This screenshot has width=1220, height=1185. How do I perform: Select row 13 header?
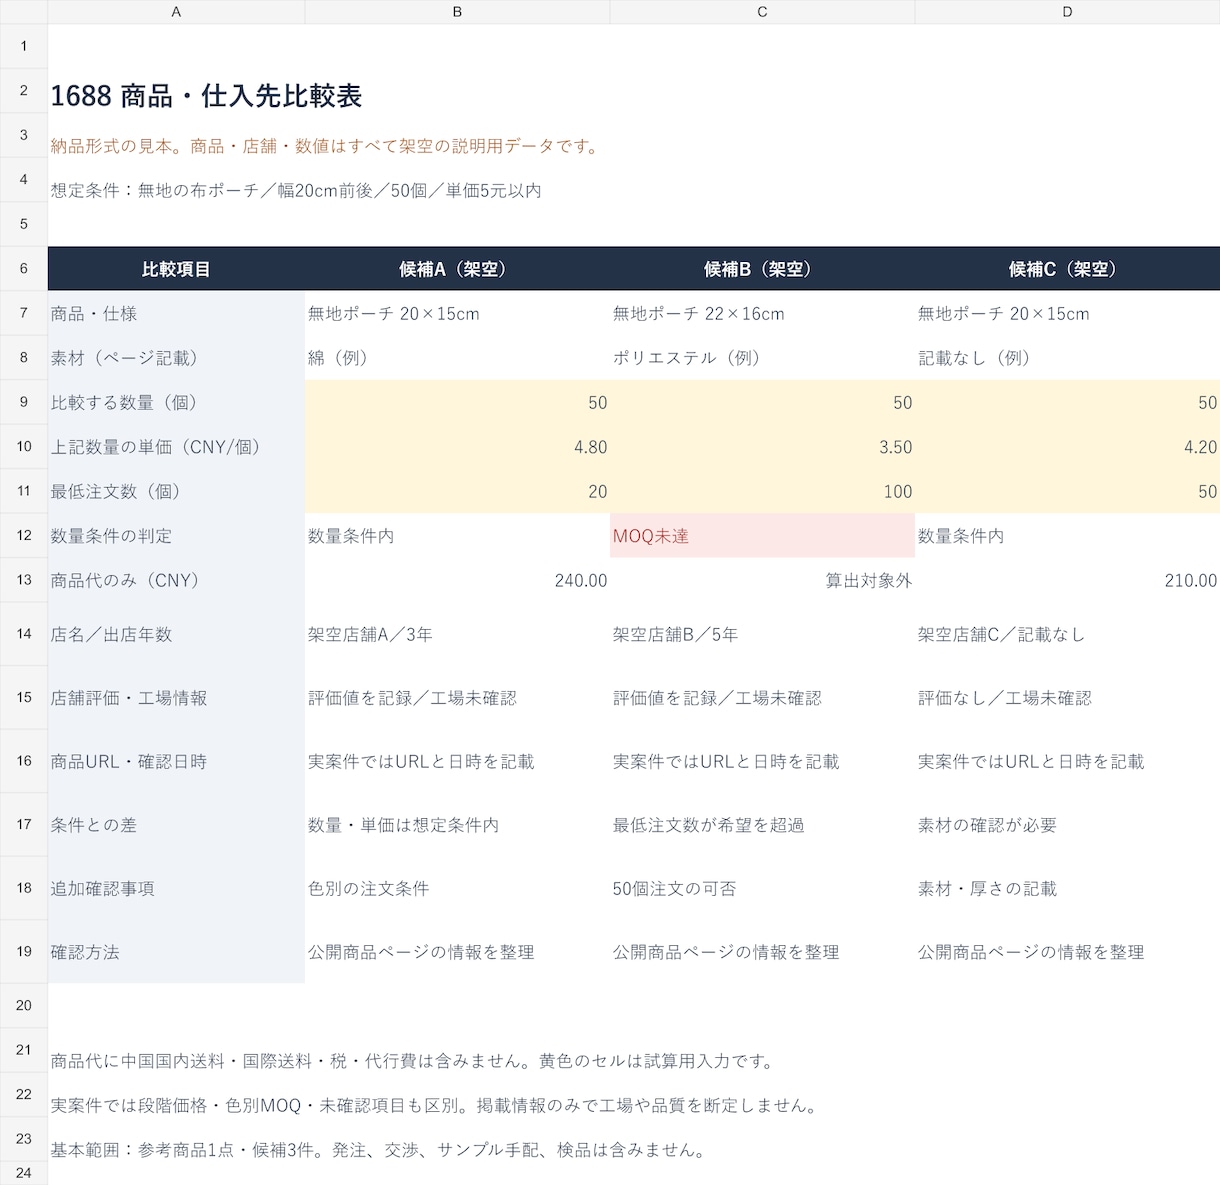24,580
